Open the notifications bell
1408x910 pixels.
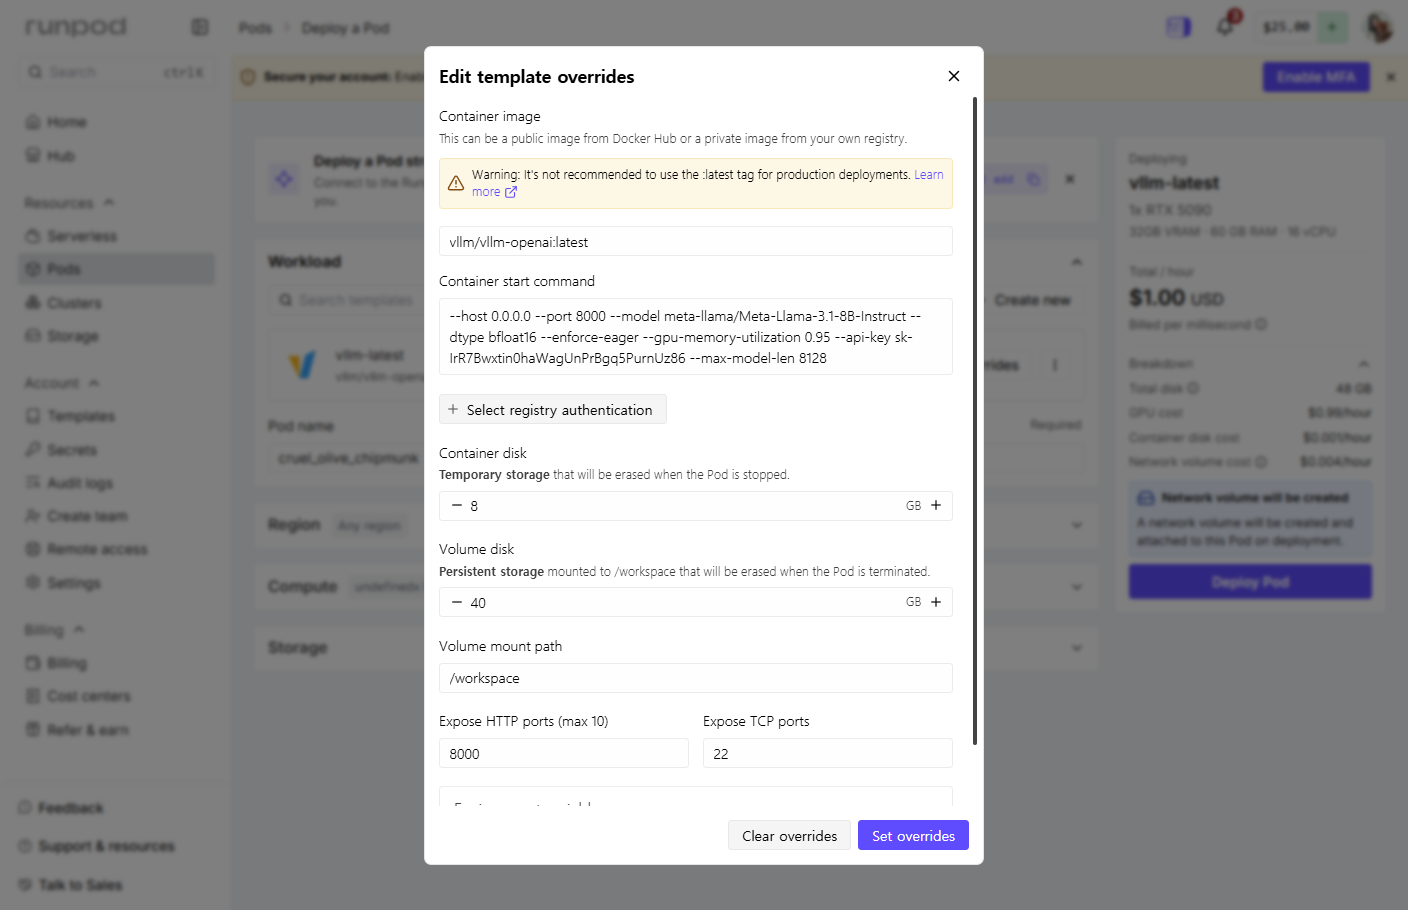pyautogui.click(x=1225, y=27)
